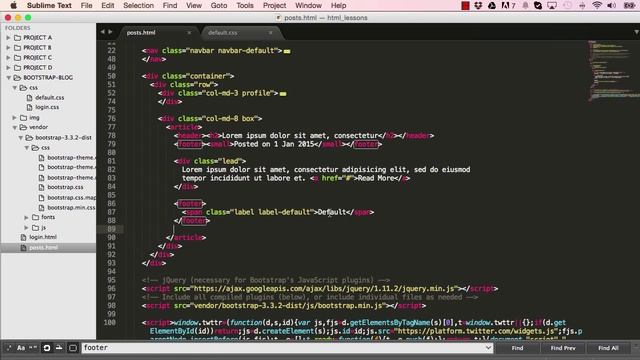Screen dimensions: 640x360
Task: Collapse the bootstrap-3.3.2-dist folder
Action: coord(20,138)
